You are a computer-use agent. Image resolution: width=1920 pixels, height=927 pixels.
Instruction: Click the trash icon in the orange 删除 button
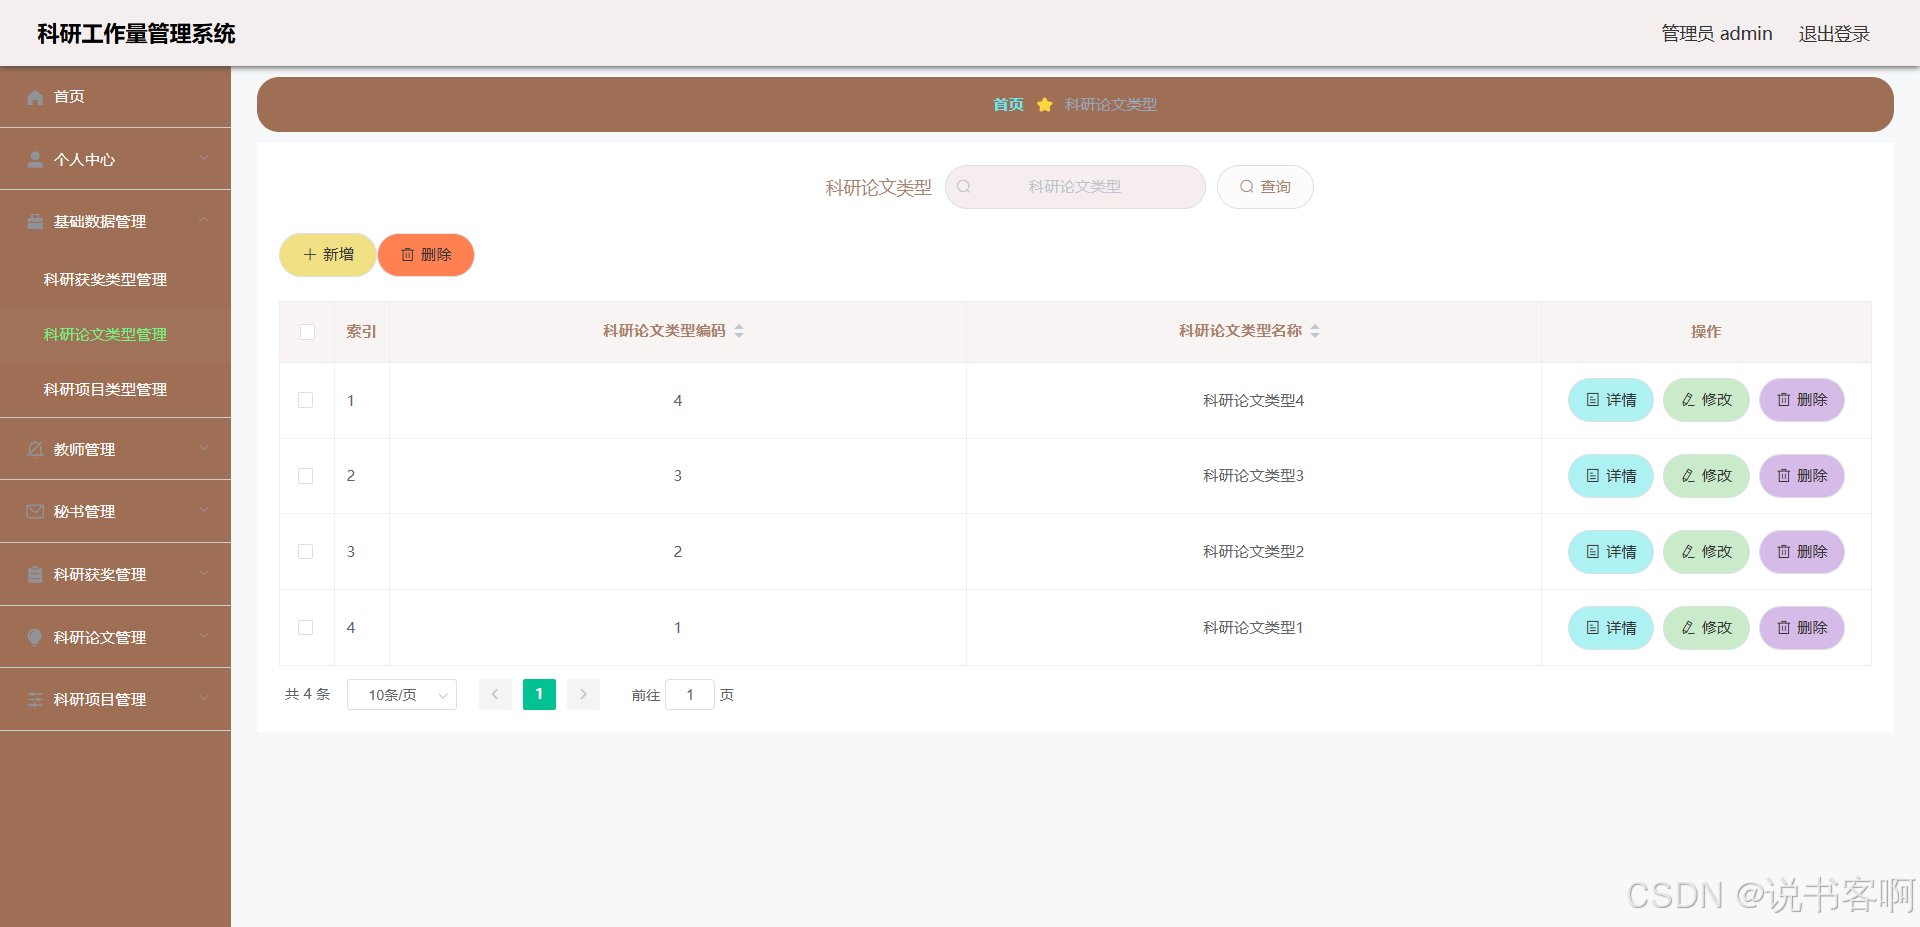[x=408, y=255]
